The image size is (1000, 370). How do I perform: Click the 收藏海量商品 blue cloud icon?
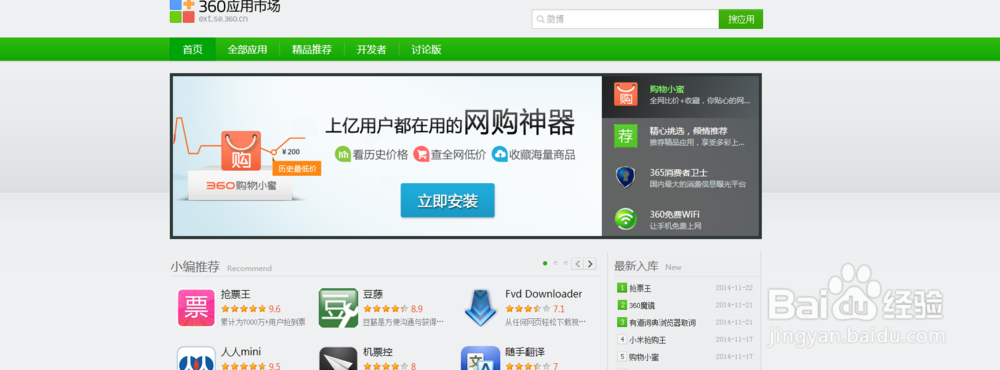click(x=499, y=154)
